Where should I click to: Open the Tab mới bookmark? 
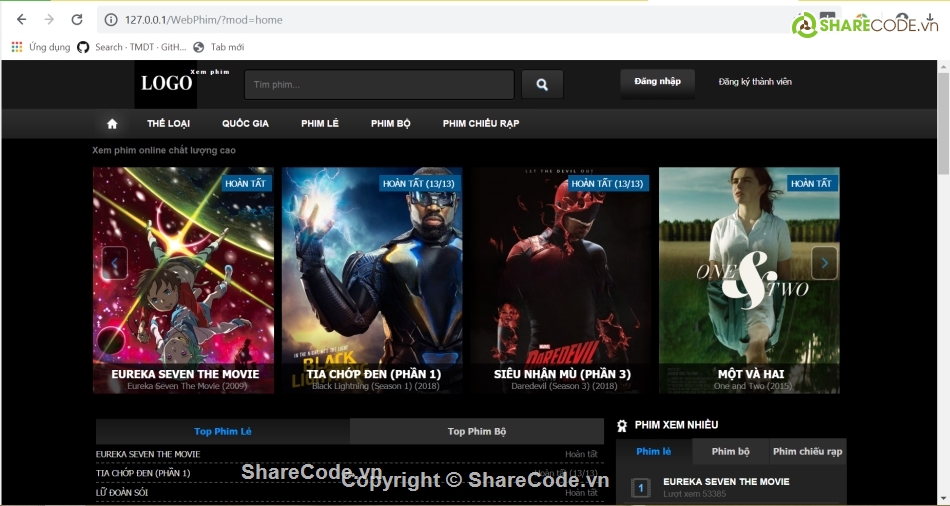pos(219,47)
